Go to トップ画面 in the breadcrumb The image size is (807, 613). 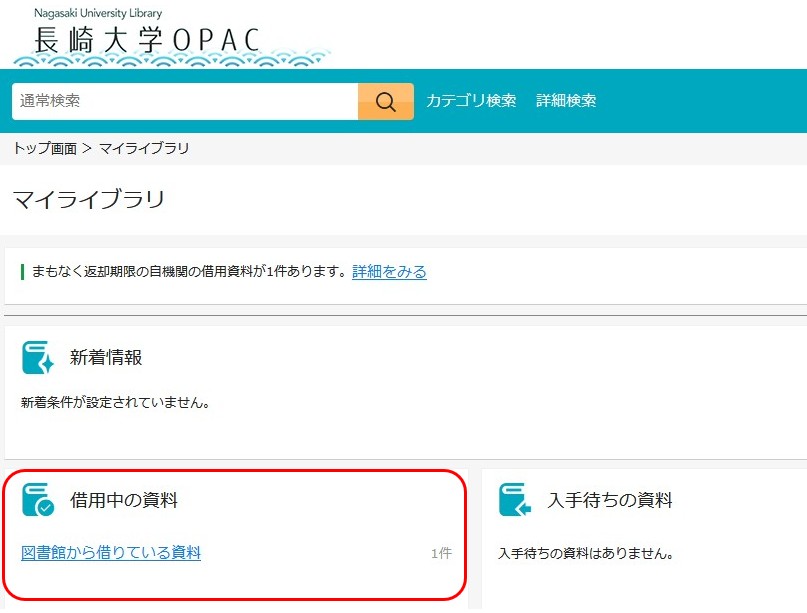tap(44, 148)
